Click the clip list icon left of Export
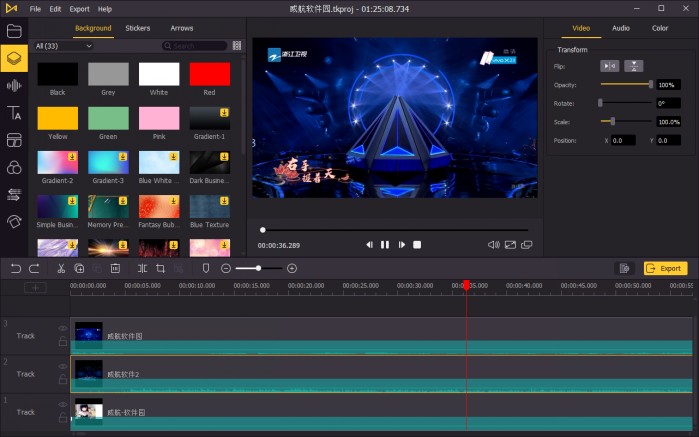 [624, 268]
